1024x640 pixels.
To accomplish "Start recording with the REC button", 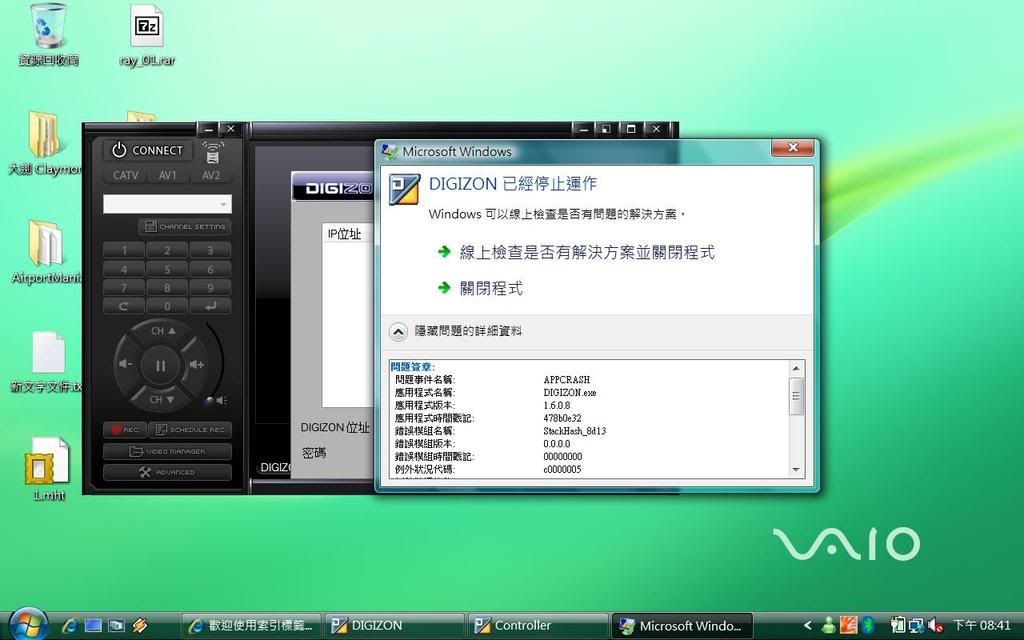I will pyautogui.click(x=124, y=430).
